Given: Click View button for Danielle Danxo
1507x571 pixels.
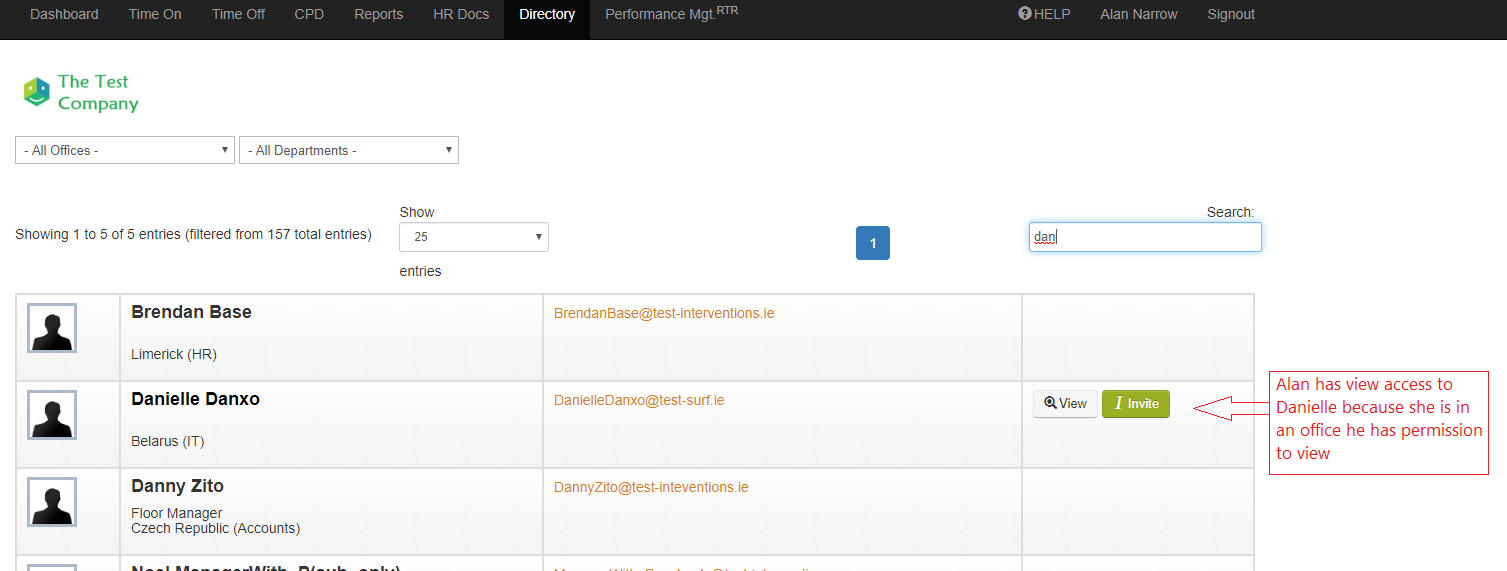Looking at the screenshot, I should [1065, 404].
